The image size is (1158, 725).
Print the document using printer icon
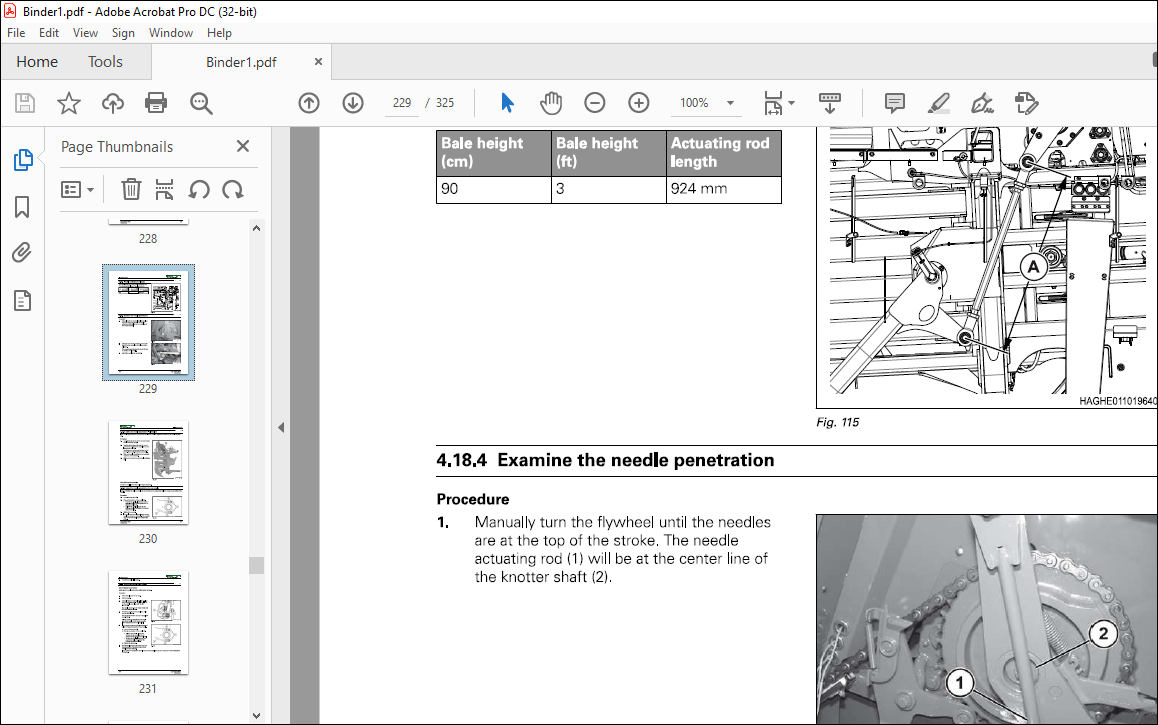pos(156,103)
